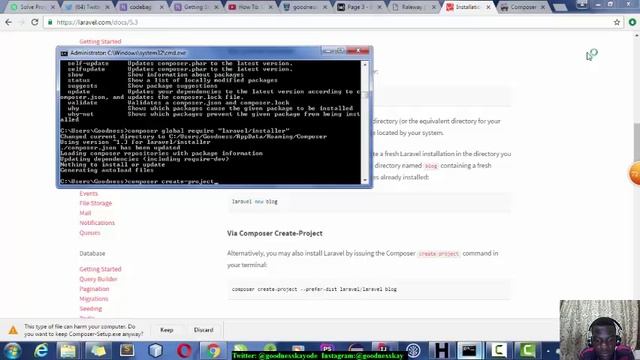Close the Railway tab

[434, 7]
